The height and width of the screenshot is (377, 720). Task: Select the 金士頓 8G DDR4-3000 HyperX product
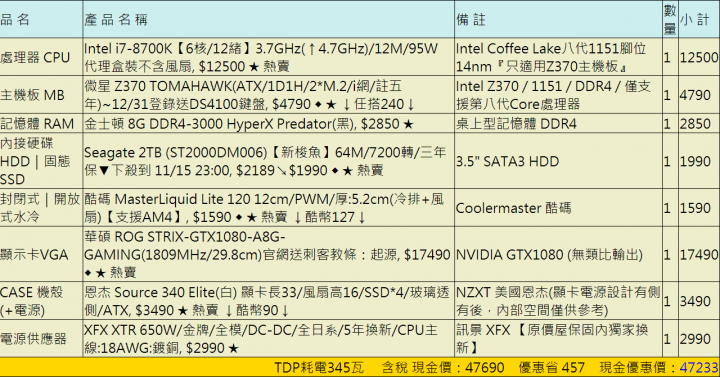pos(249,124)
